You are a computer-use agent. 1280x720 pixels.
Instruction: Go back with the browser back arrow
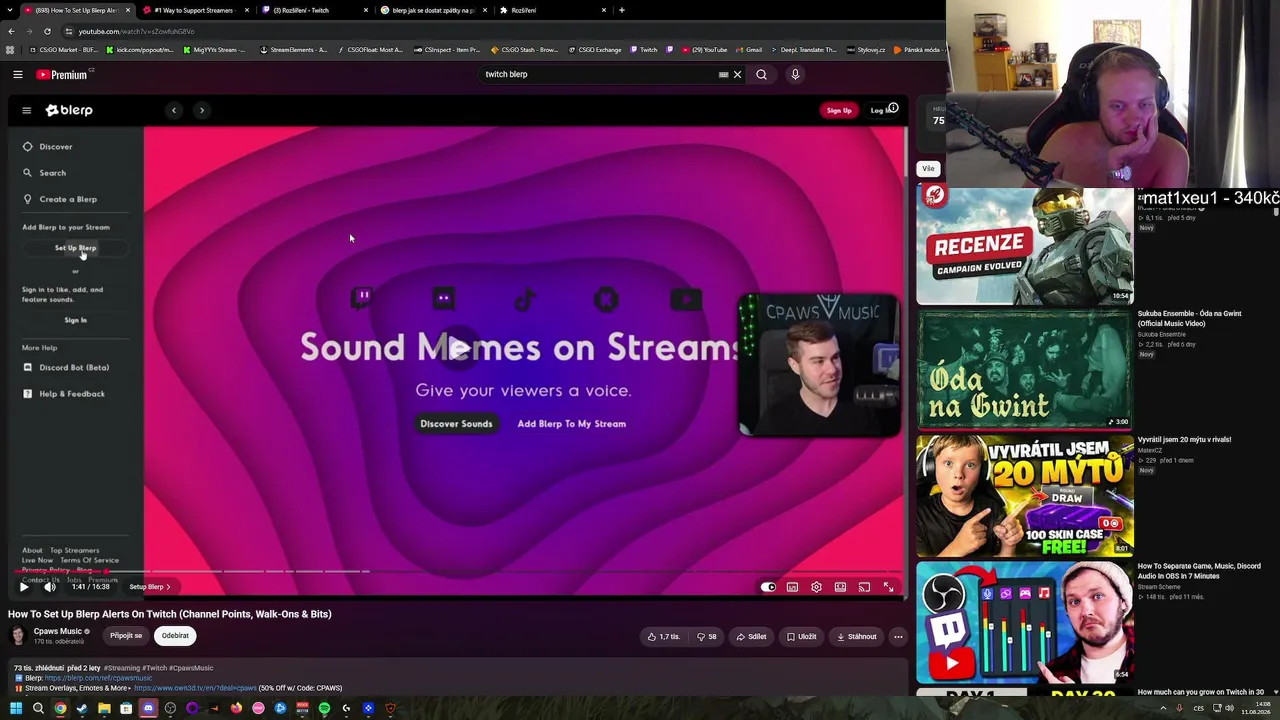(11, 31)
